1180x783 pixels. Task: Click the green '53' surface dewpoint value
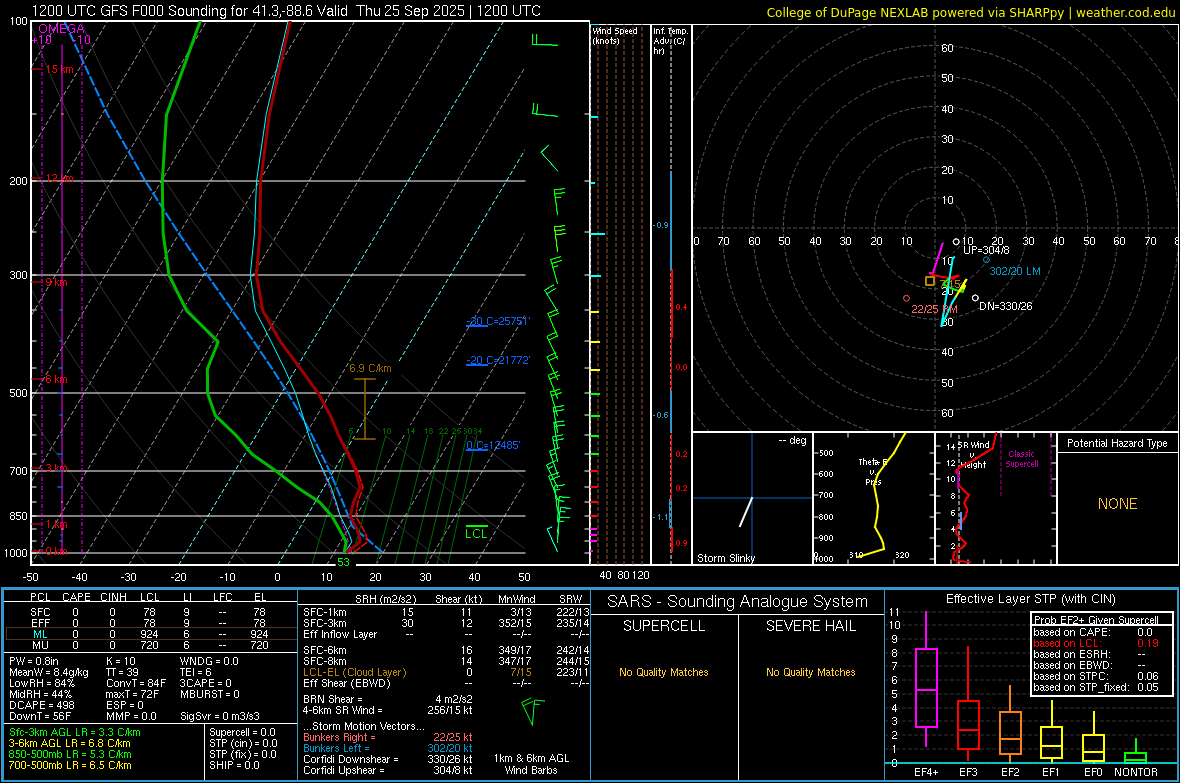click(343, 562)
